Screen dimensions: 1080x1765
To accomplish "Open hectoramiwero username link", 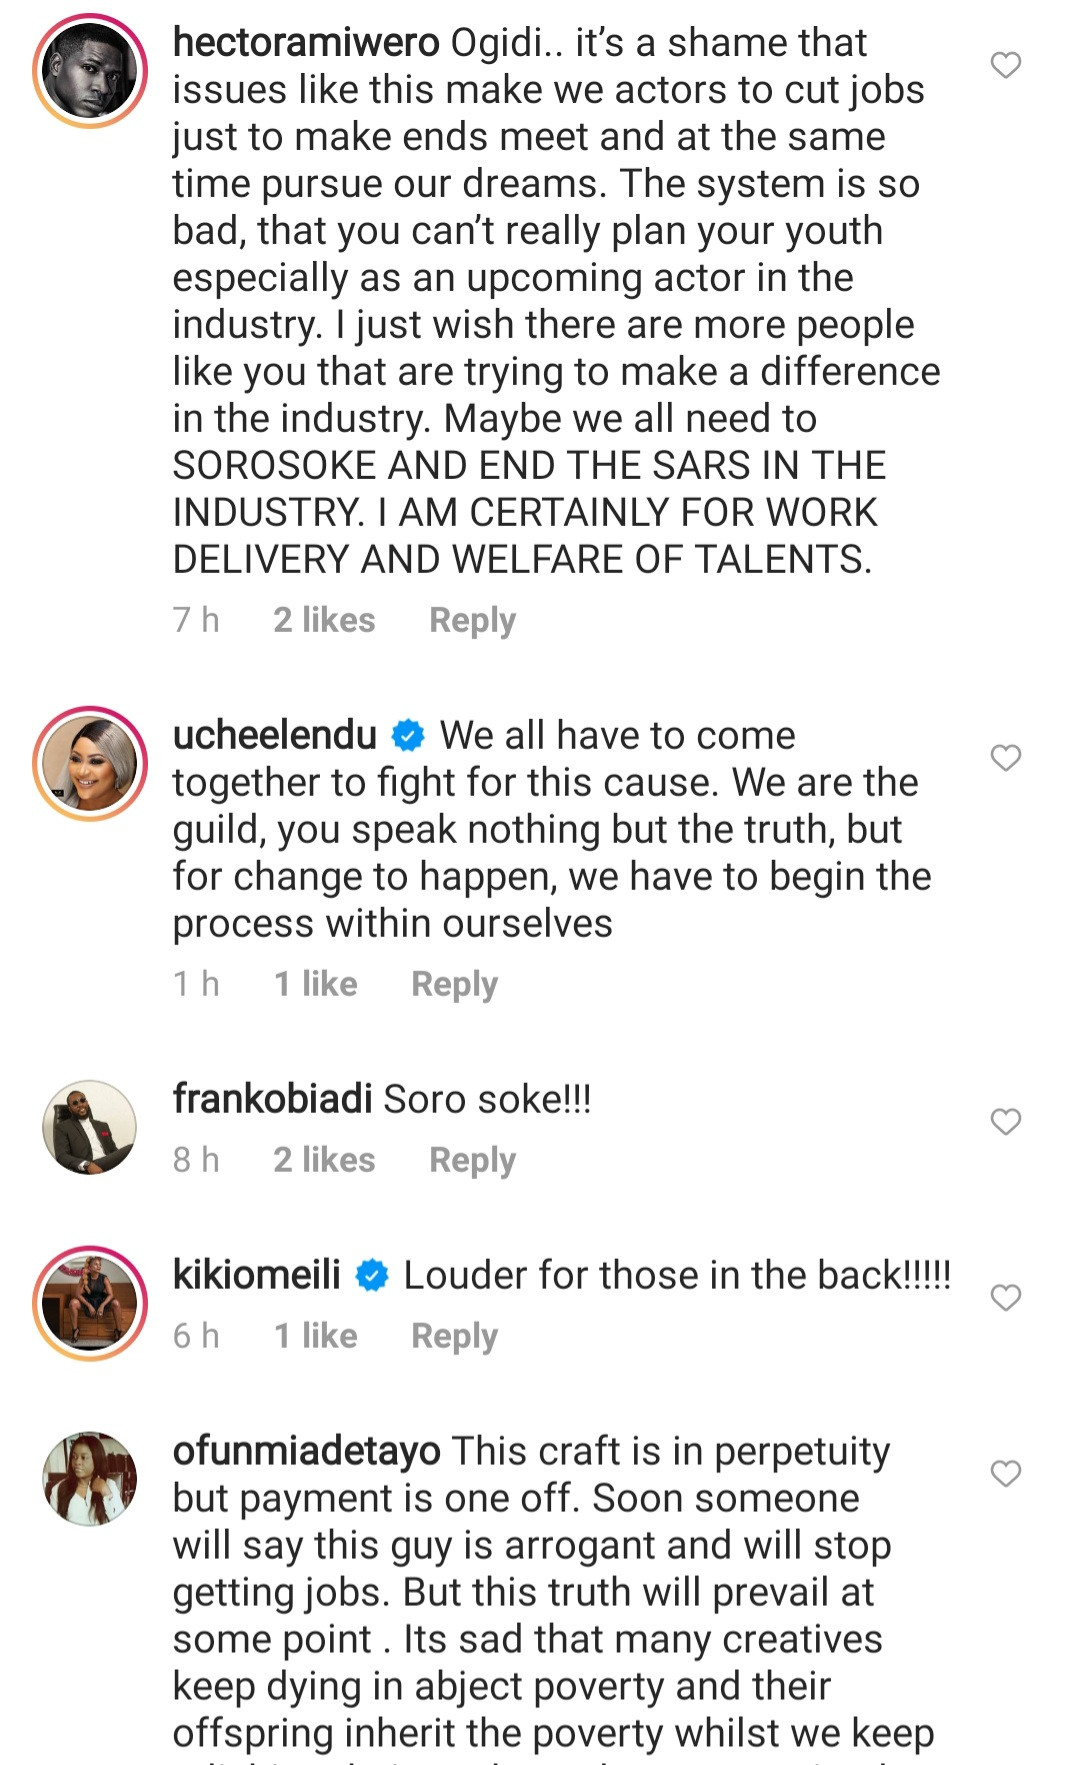I will pos(305,43).
